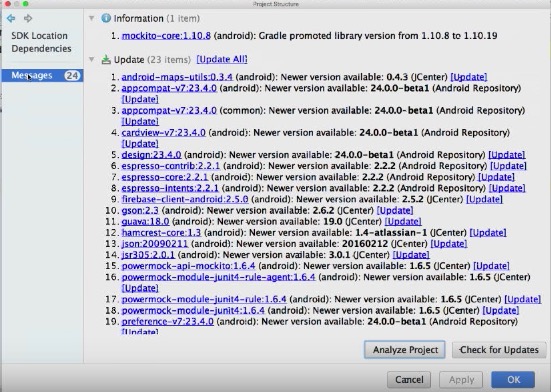Open the mockito-core:1.10.8 link
Viewport: 551px width, 392px height.
[x=166, y=36]
